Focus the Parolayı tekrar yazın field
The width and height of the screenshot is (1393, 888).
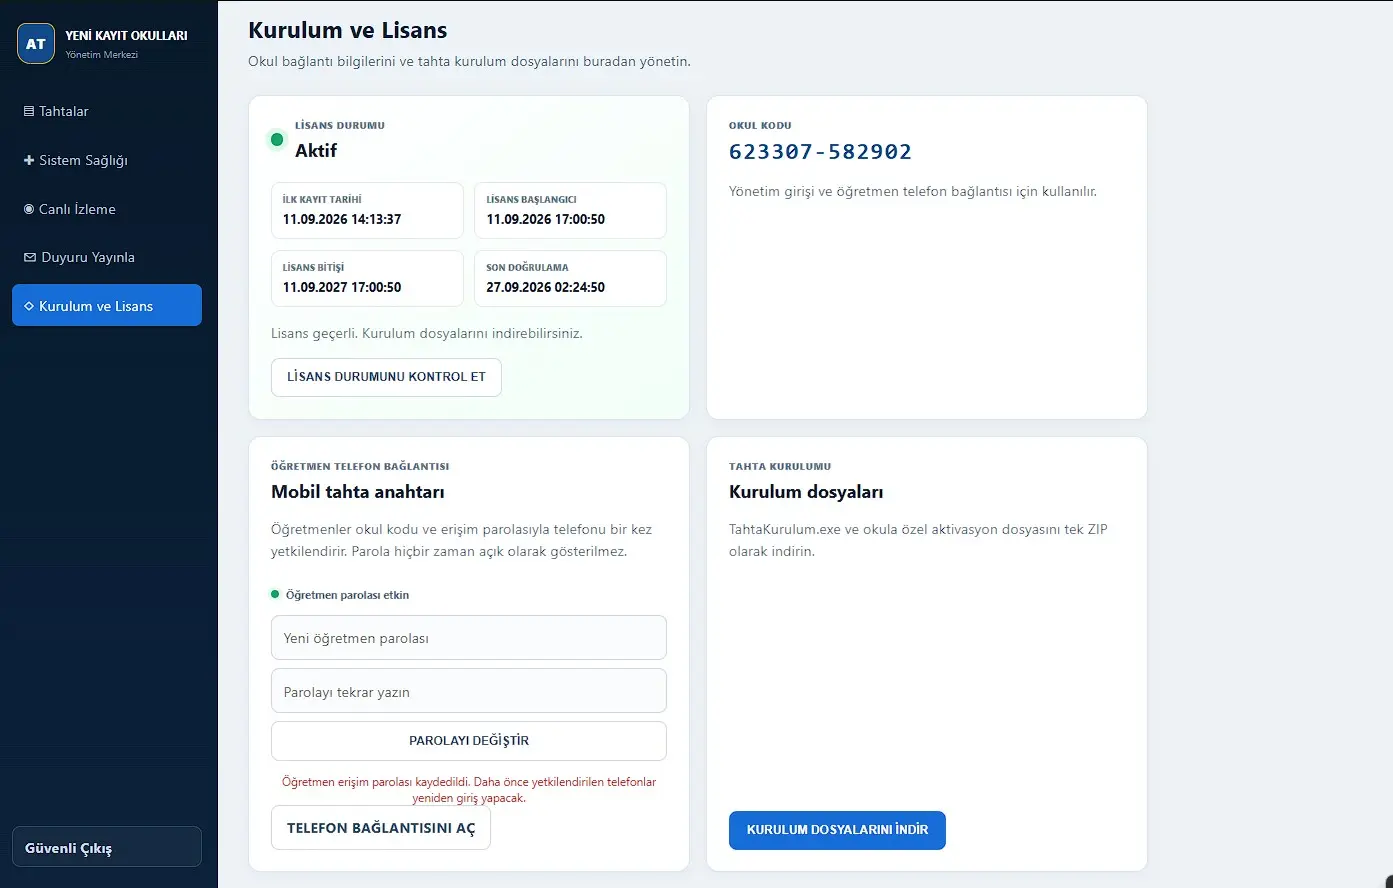469,691
